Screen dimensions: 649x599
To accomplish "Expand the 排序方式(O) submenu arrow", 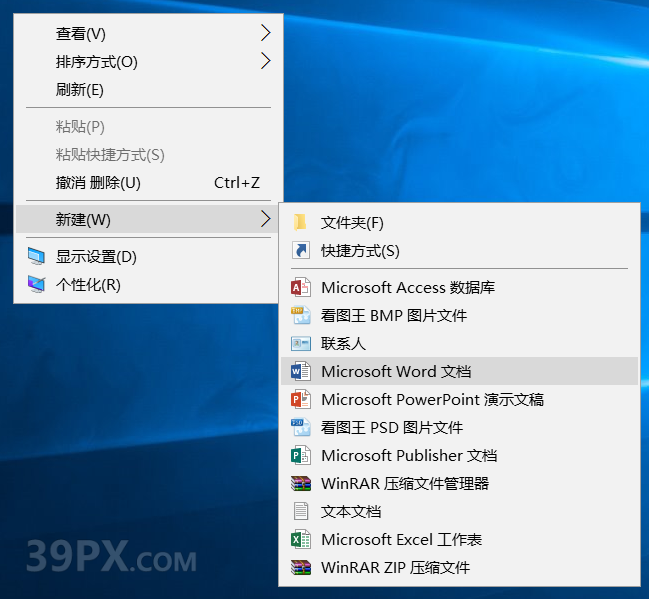I will pyautogui.click(x=266, y=61).
